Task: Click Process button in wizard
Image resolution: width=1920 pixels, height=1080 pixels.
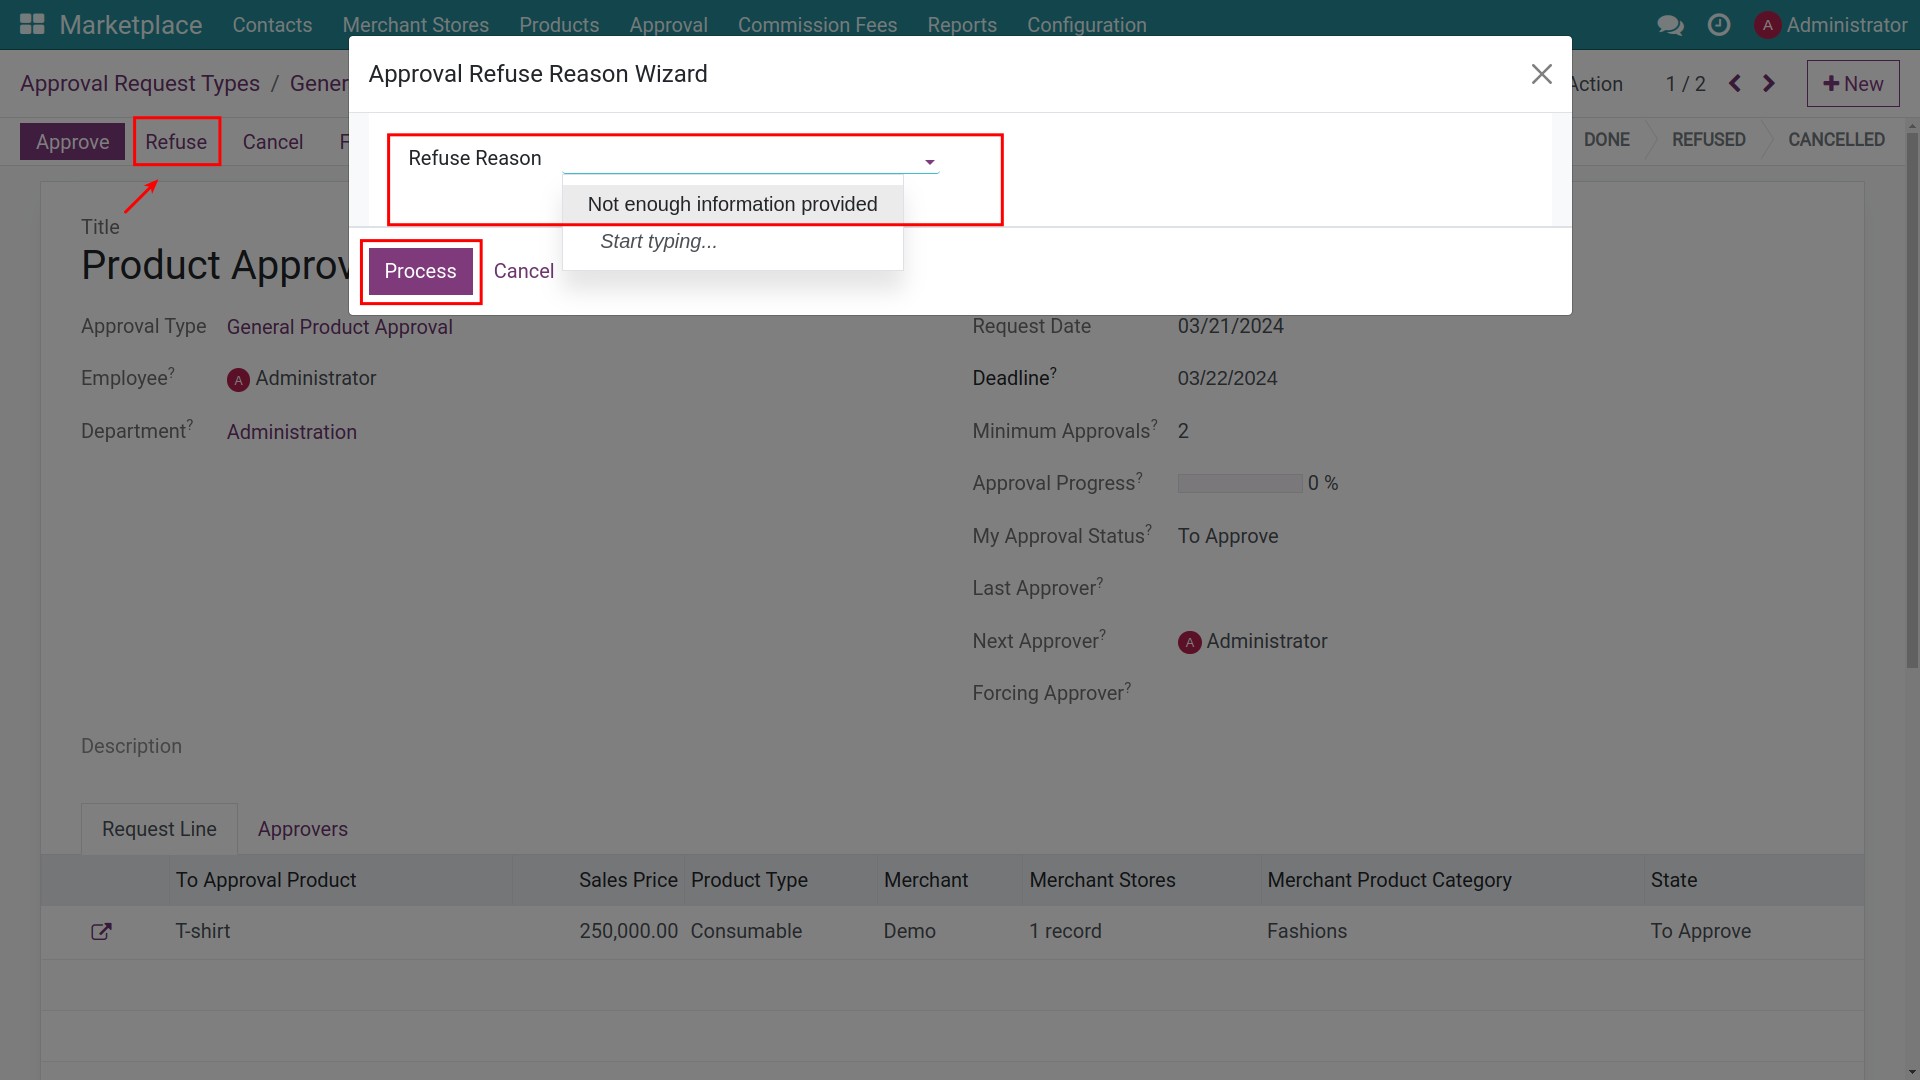Action: coord(420,271)
